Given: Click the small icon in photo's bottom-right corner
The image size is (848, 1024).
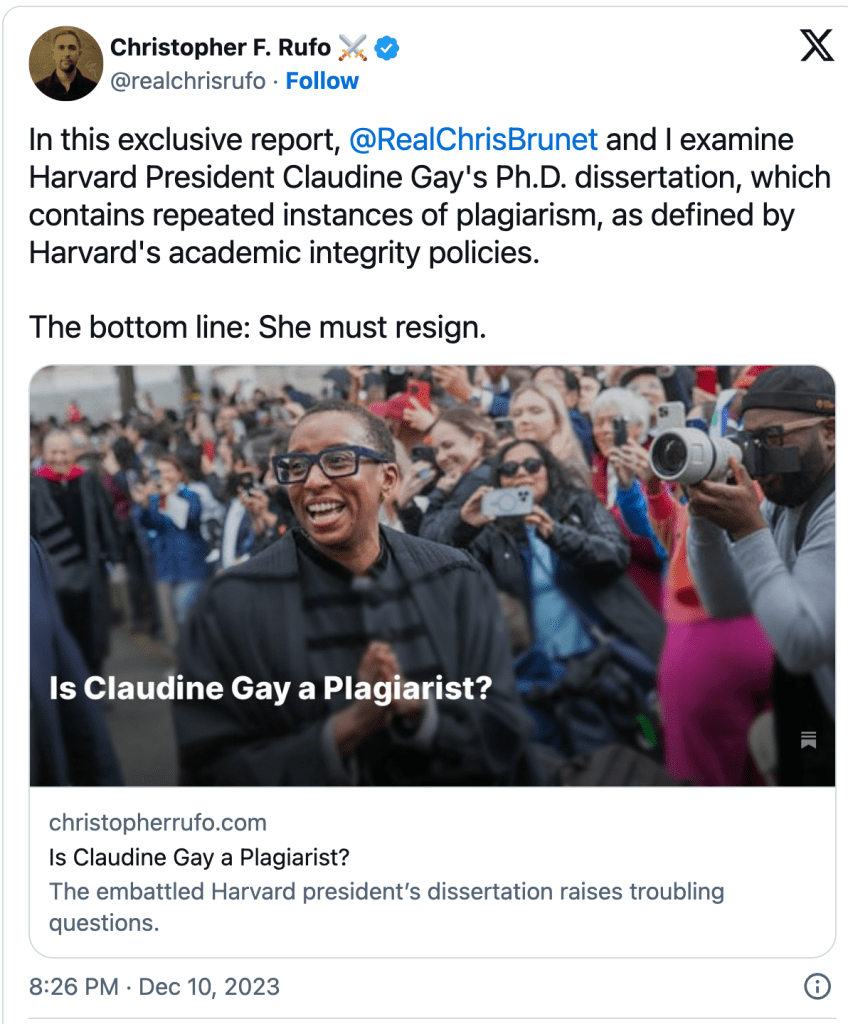Looking at the screenshot, I should coord(809,740).
